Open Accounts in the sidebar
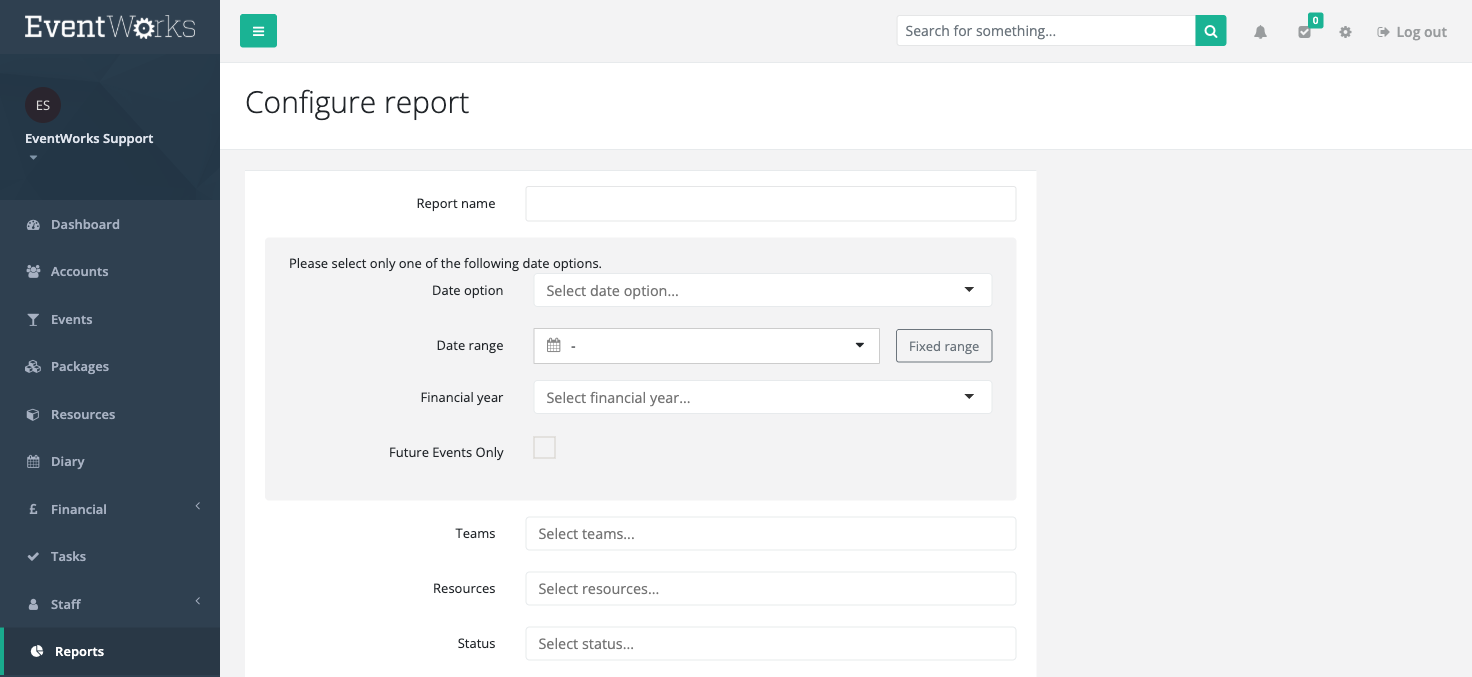 point(110,271)
